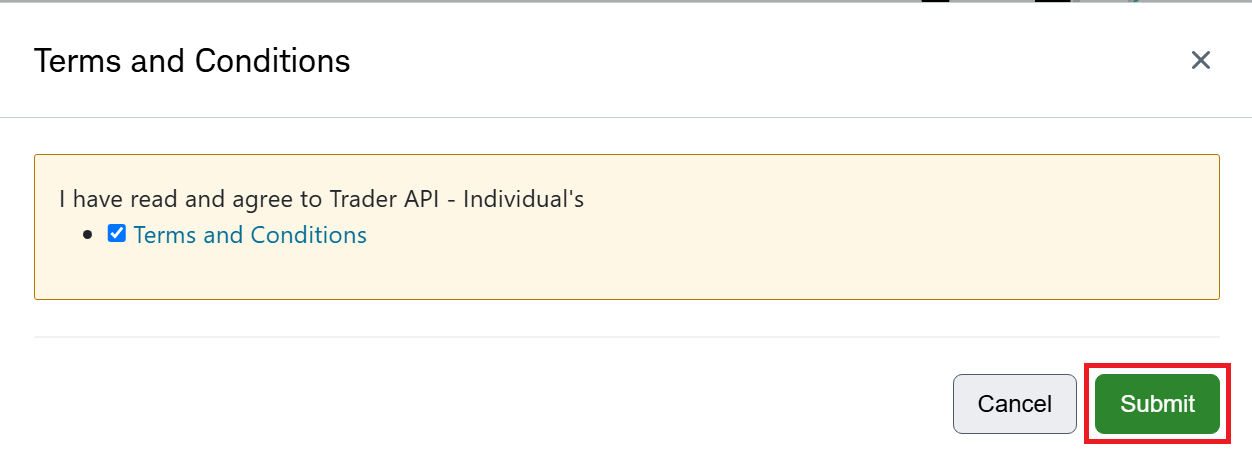Screen dimensions: 1252x468
Task: Click "Trader API - Individual's" text
Action: pyautogui.click(x=456, y=199)
